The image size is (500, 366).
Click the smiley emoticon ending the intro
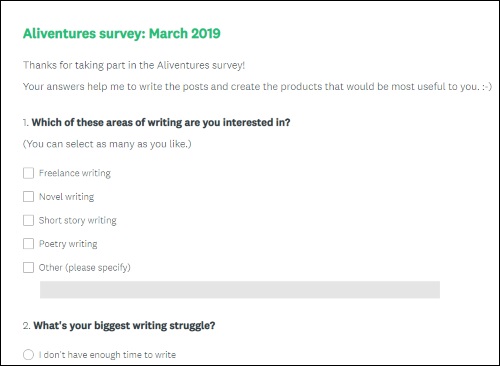[487, 87]
